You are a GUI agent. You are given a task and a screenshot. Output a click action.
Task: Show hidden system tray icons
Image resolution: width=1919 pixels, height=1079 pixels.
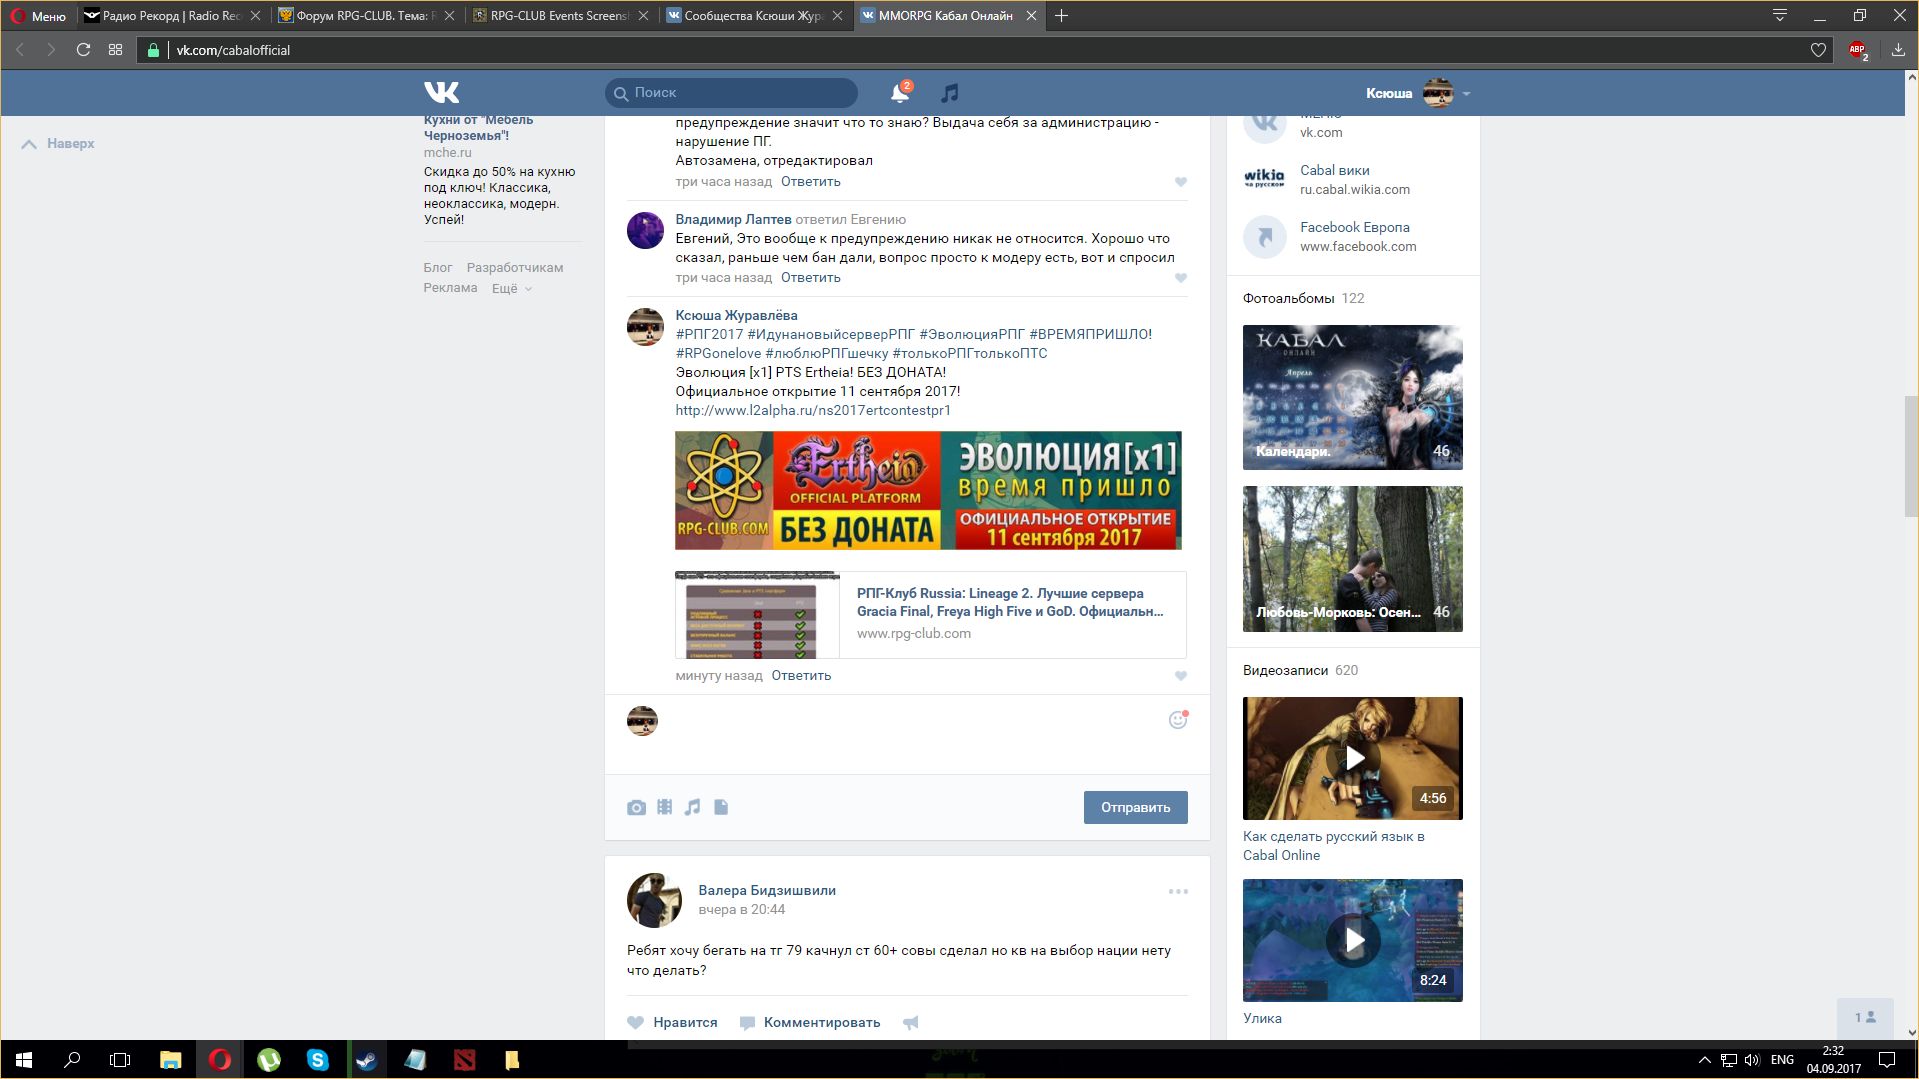(x=1704, y=1060)
